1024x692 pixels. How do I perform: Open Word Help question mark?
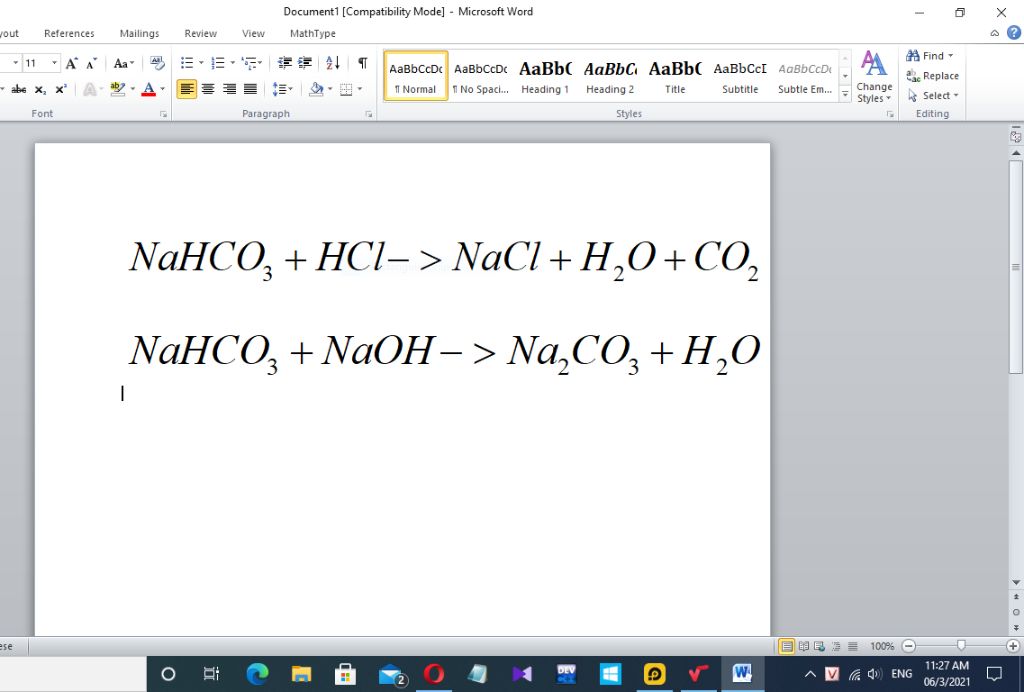pyautogui.click(x=1014, y=33)
